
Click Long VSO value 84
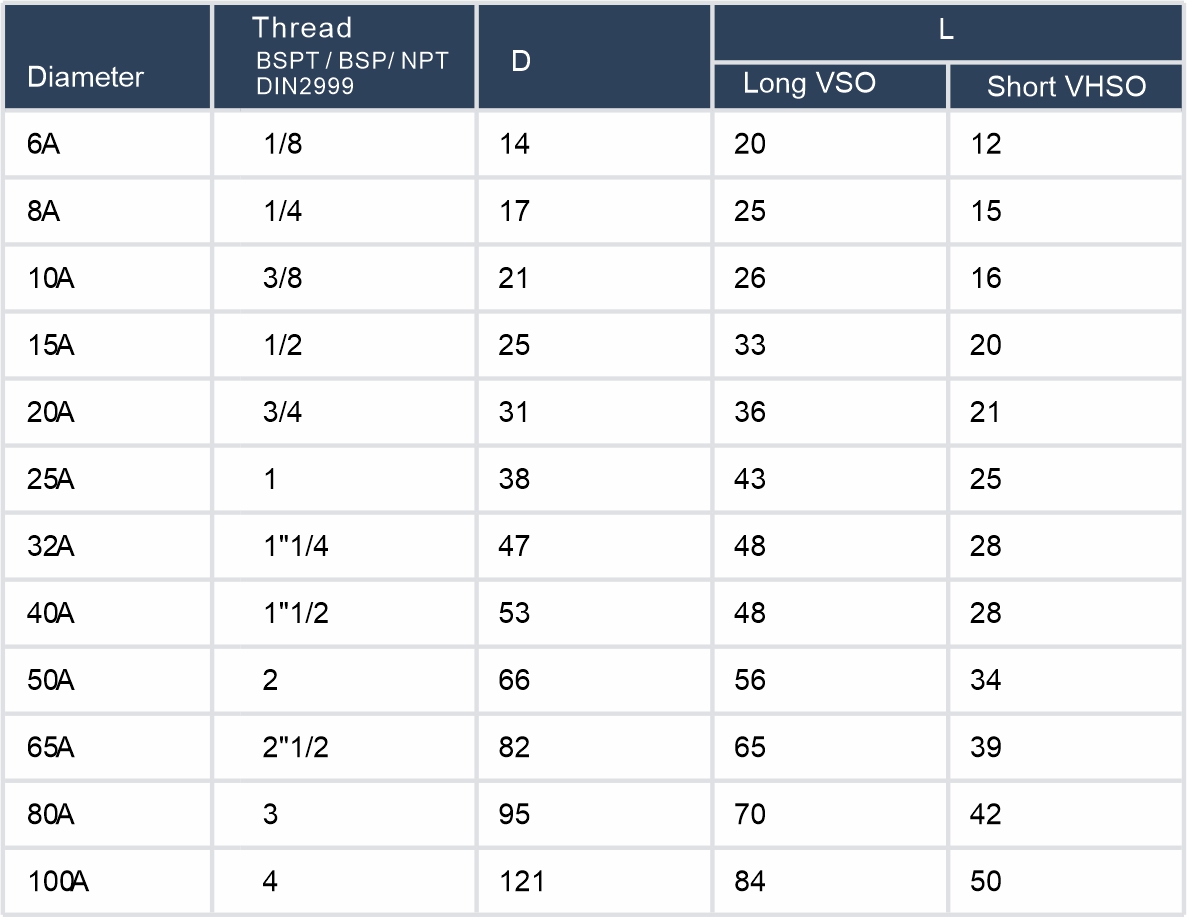pyautogui.click(x=749, y=881)
